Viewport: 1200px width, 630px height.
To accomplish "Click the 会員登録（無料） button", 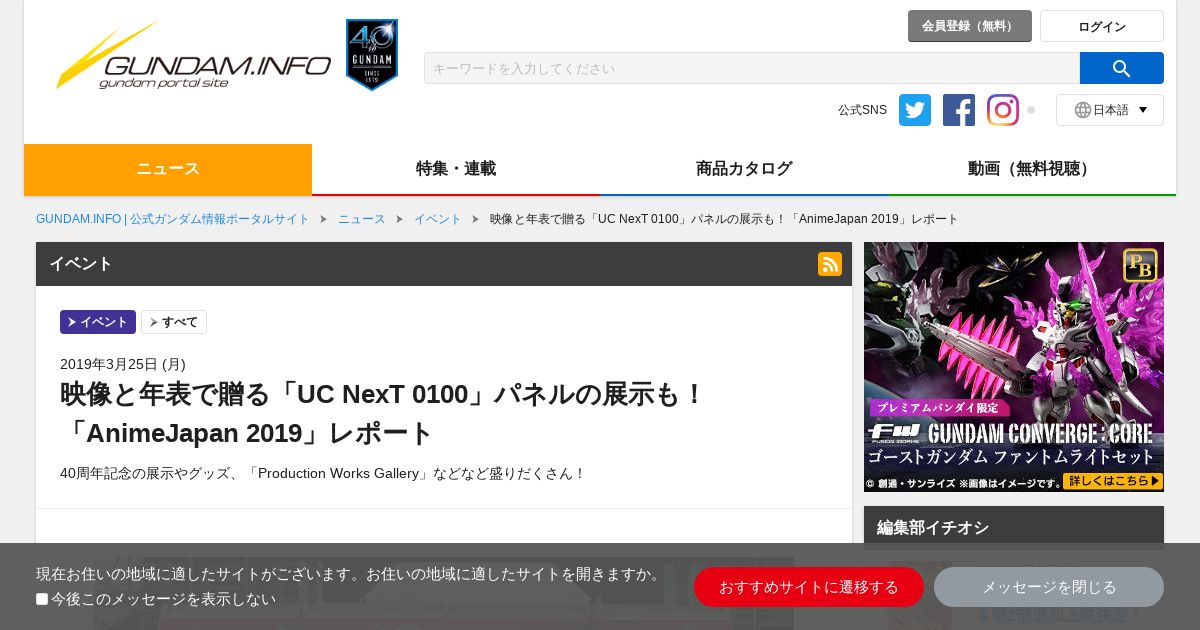I will click(970, 26).
